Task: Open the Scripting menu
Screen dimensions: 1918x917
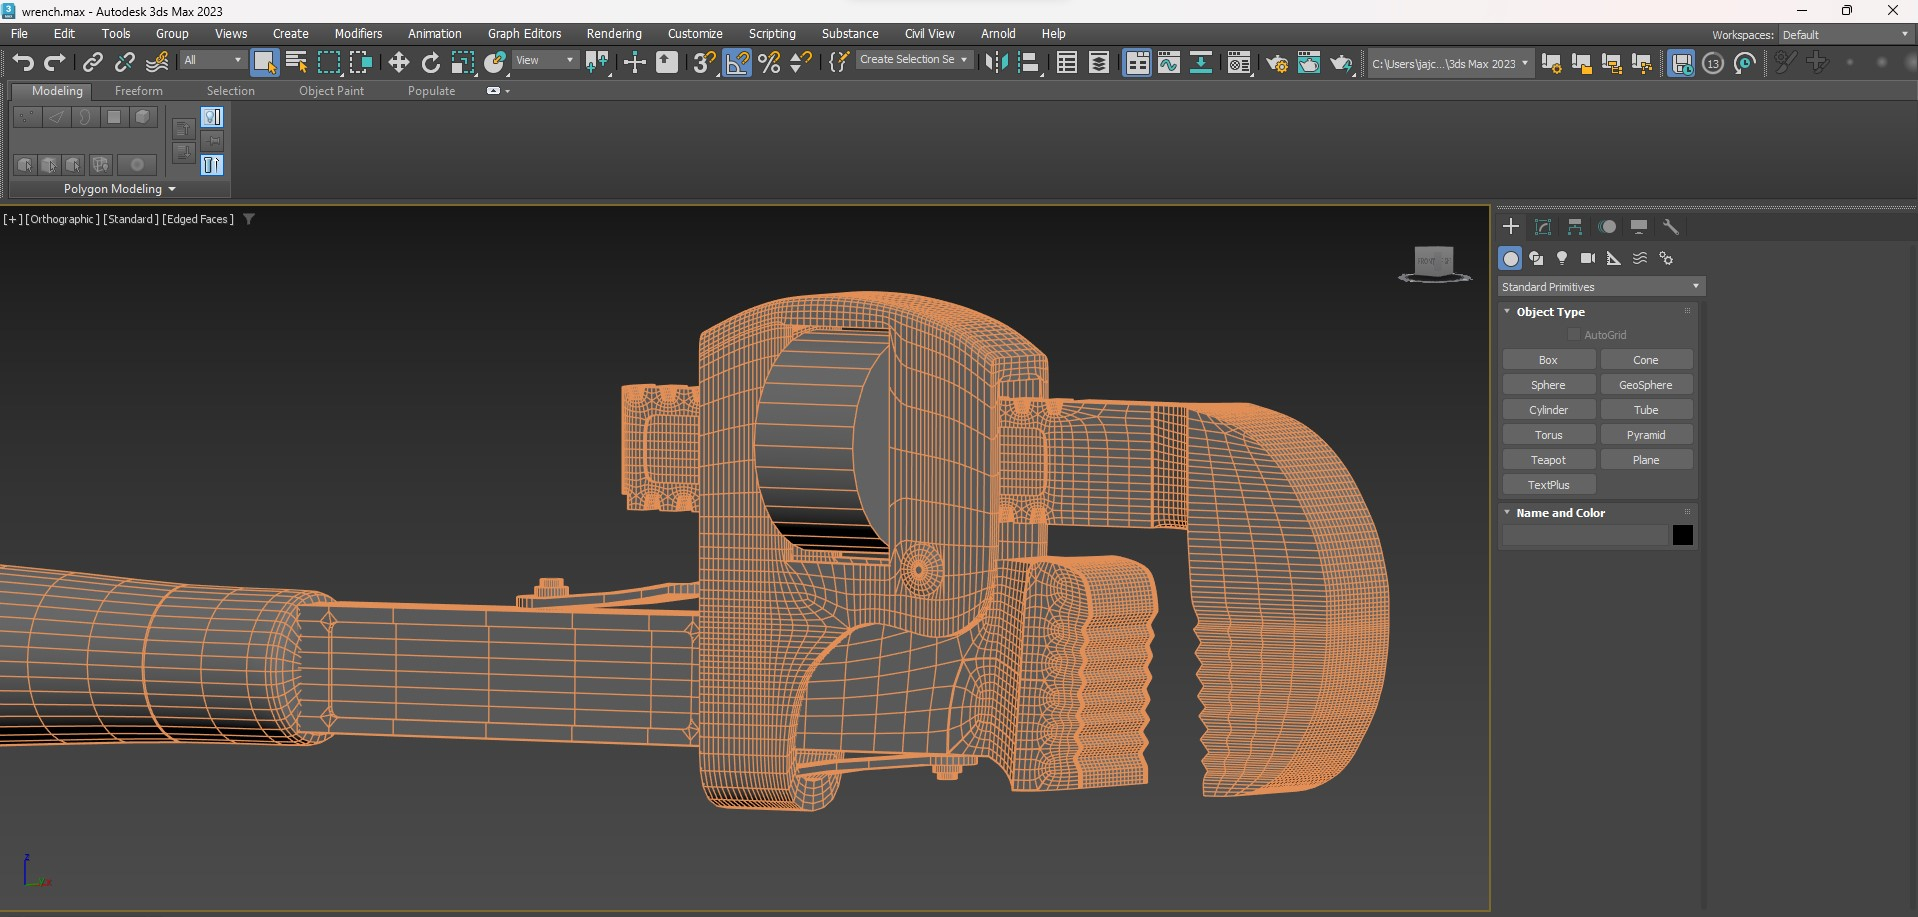Action: 772,34
